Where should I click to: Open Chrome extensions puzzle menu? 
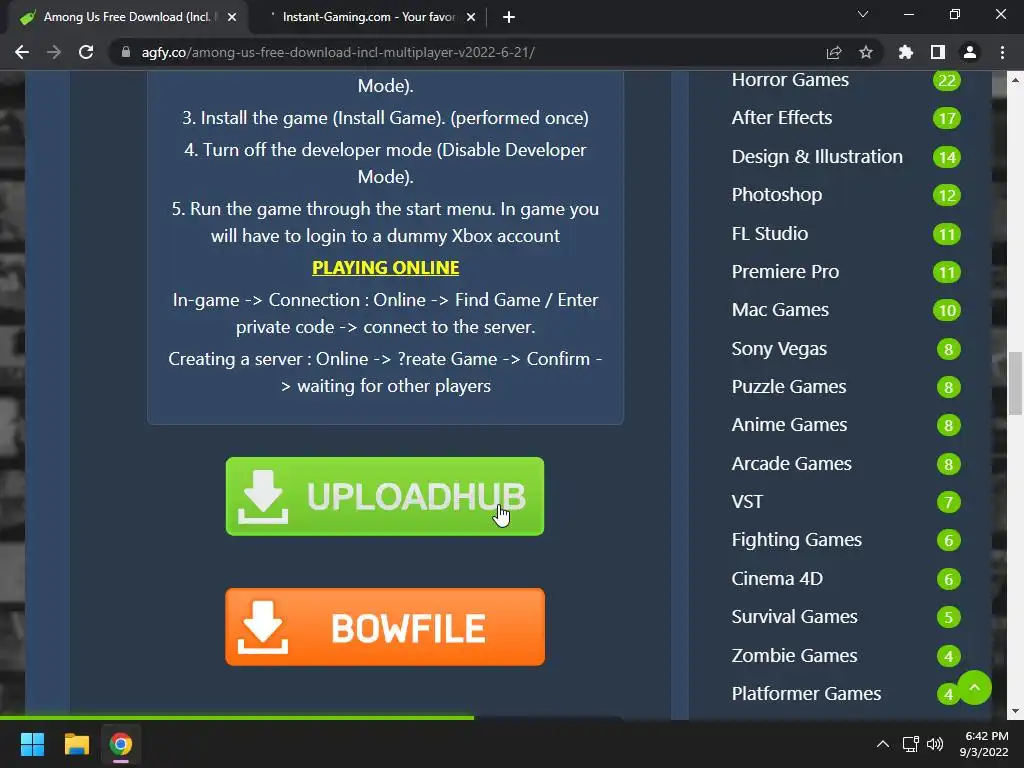pyautogui.click(x=905, y=52)
